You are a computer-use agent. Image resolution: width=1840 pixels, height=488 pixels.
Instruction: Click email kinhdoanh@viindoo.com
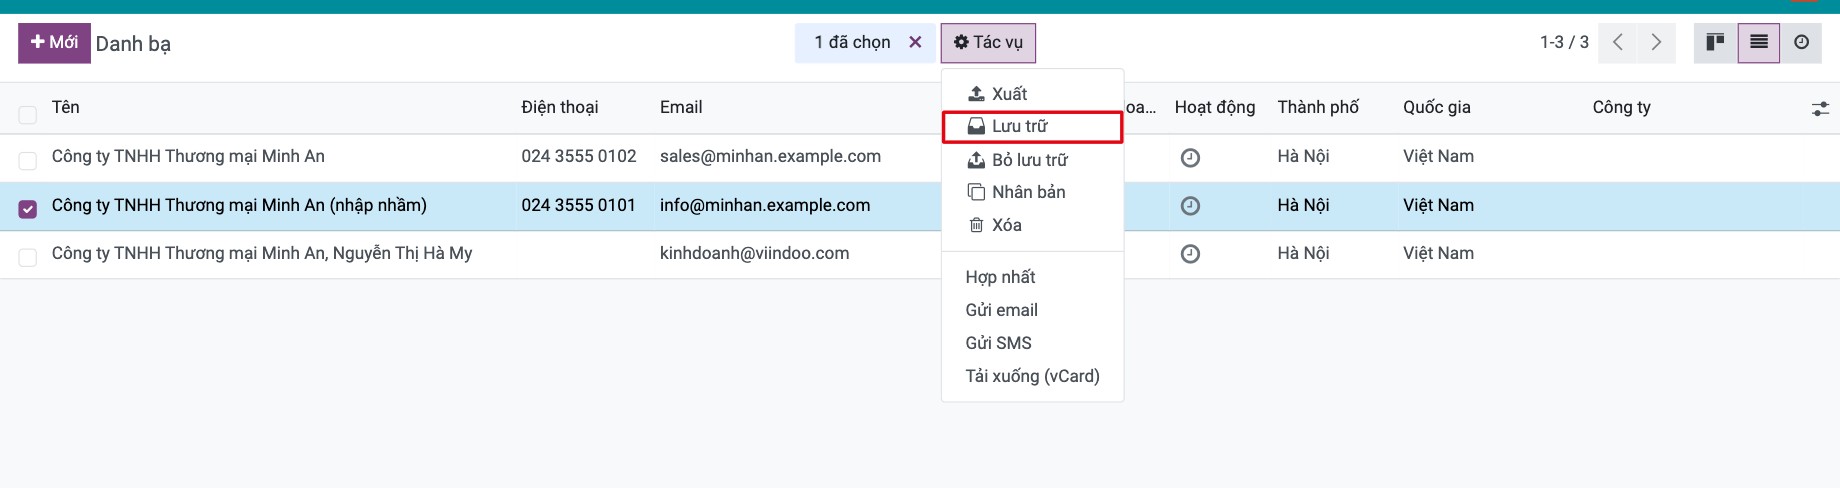[754, 253]
